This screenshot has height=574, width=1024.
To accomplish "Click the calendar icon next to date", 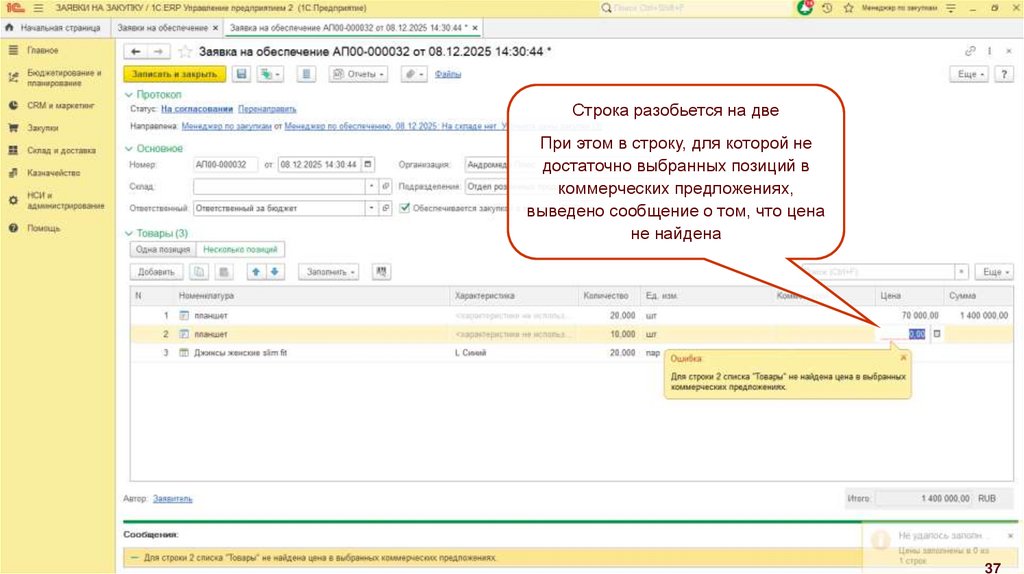I will (x=369, y=164).
